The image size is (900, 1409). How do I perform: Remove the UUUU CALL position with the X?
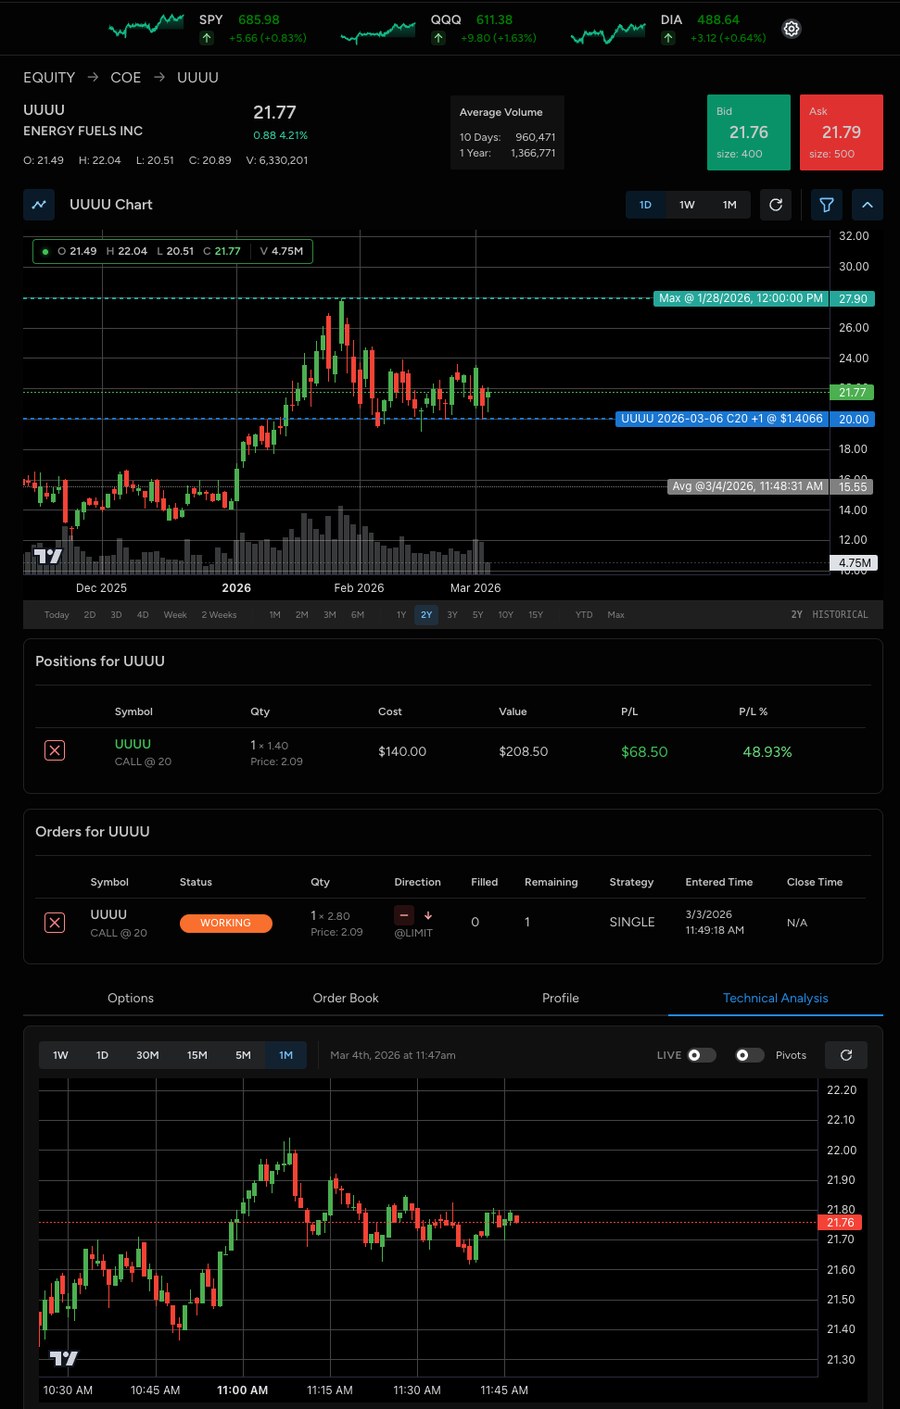click(54, 750)
